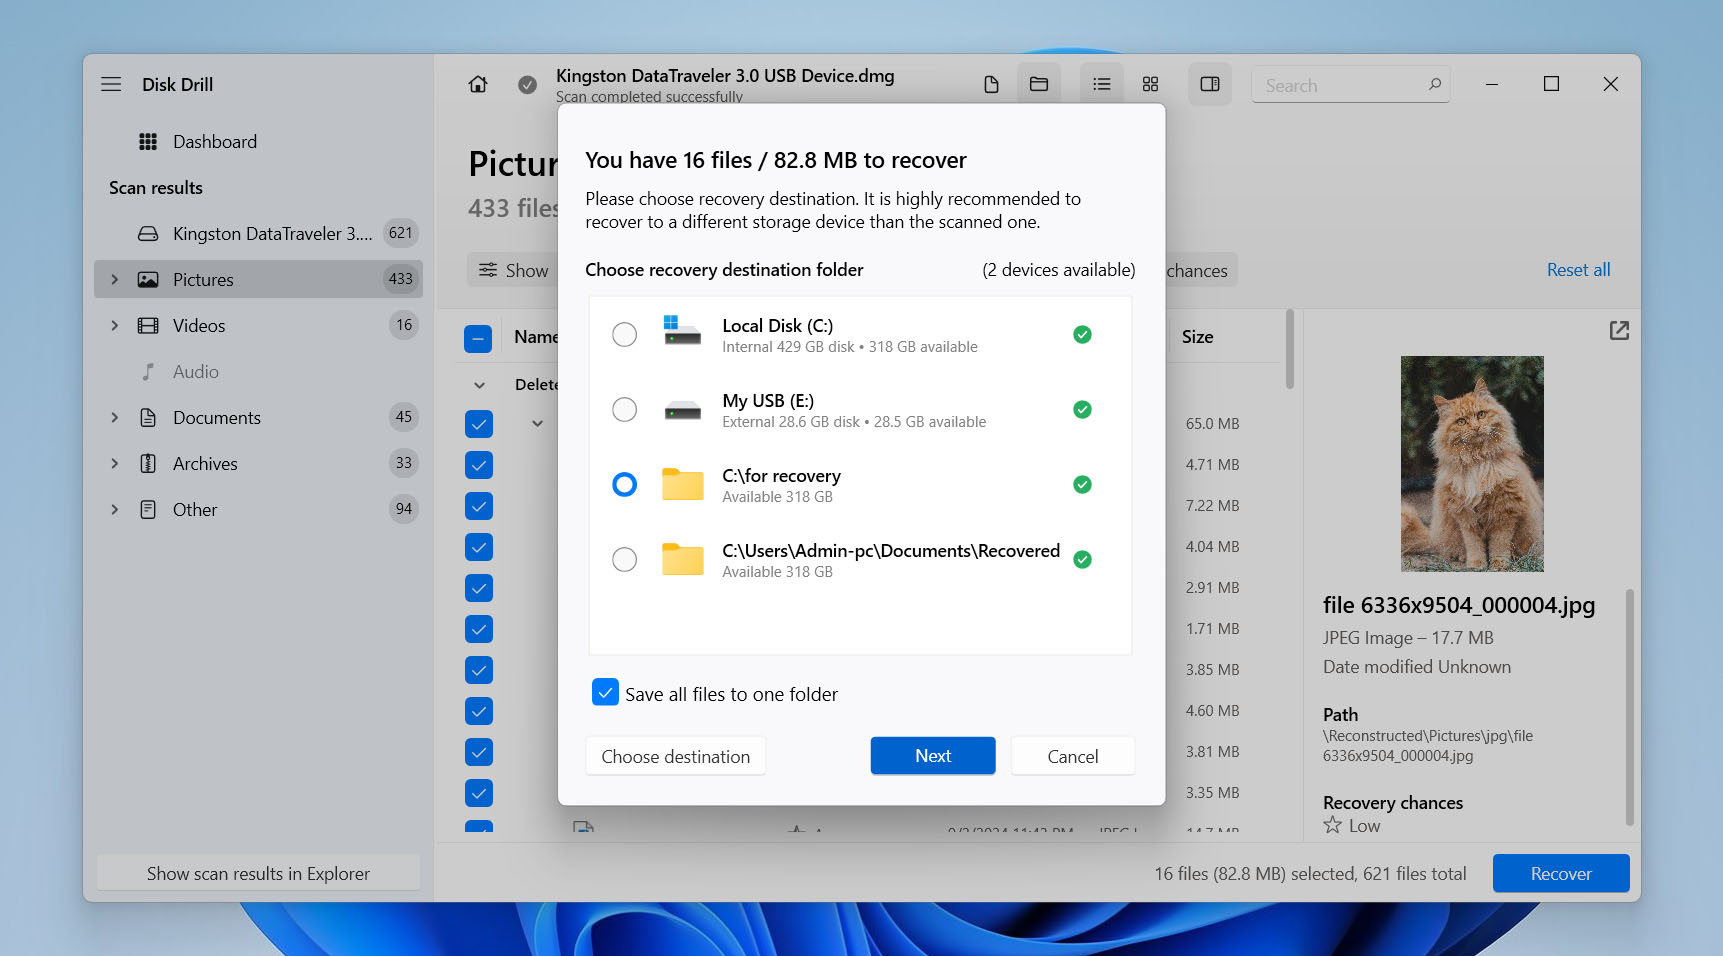Image resolution: width=1723 pixels, height=956 pixels.
Task: Click the Low recovery chances star icon
Action: [x=1332, y=826]
